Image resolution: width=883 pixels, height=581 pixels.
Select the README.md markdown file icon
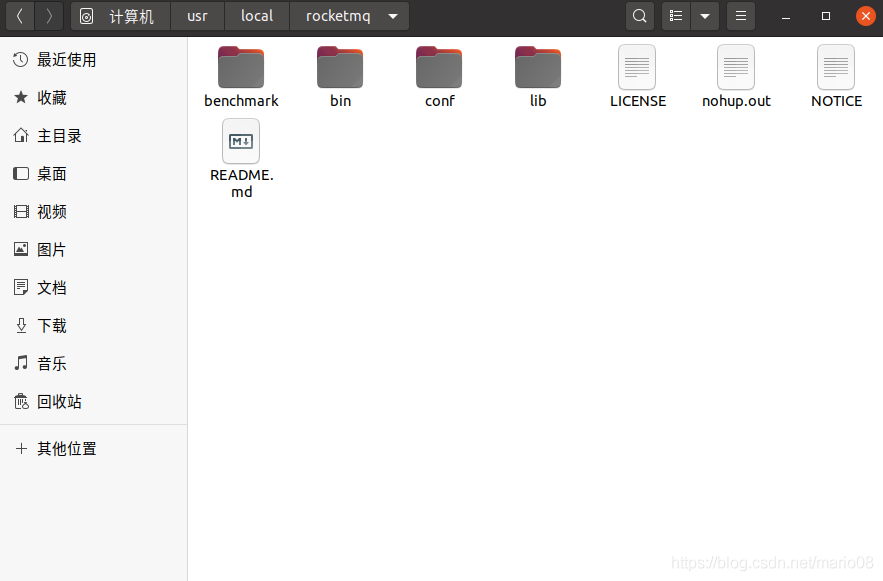click(x=241, y=141)
